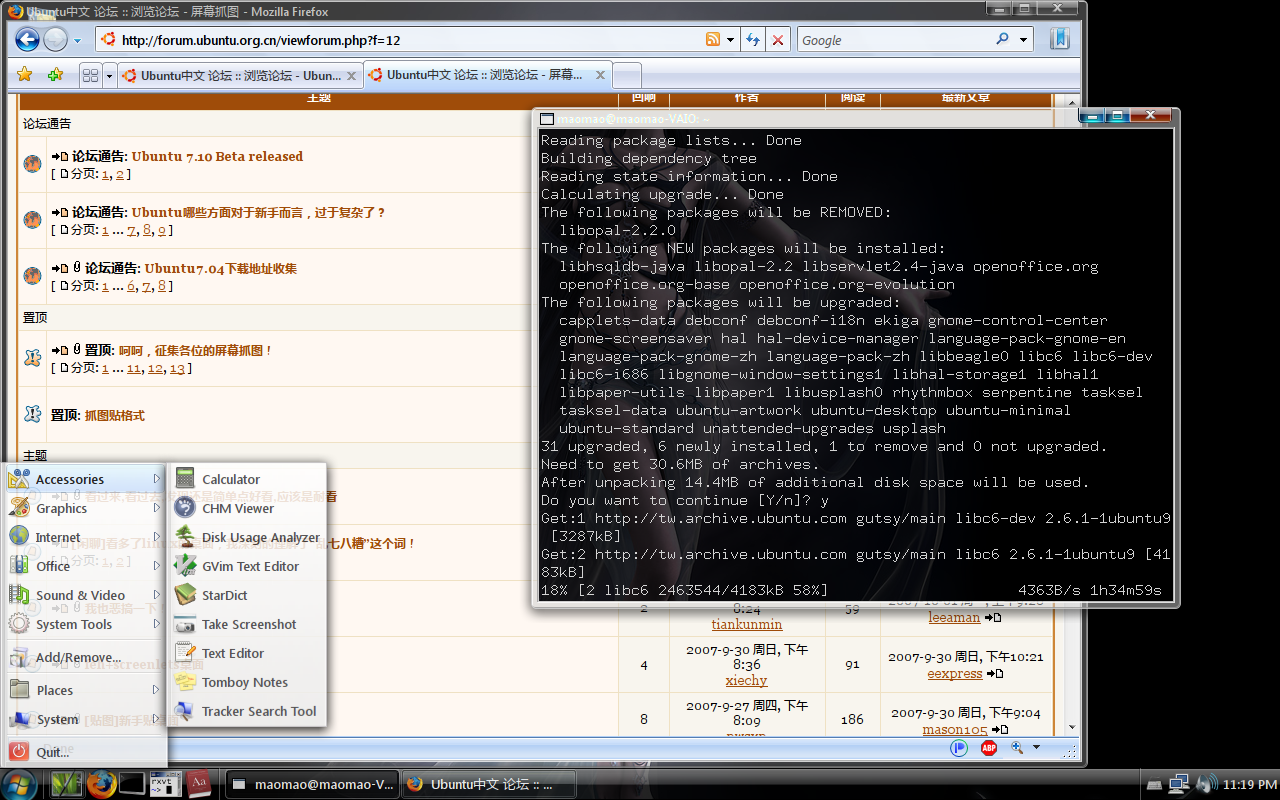Click the RSS feed icon in address bar

[x=713, y=40]
